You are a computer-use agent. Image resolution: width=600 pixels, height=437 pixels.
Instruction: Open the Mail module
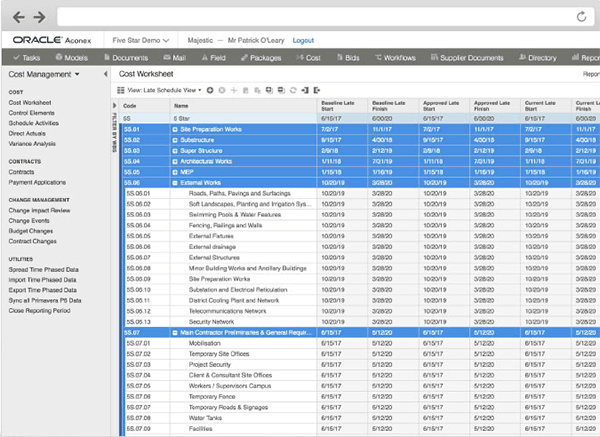point(174,57)
